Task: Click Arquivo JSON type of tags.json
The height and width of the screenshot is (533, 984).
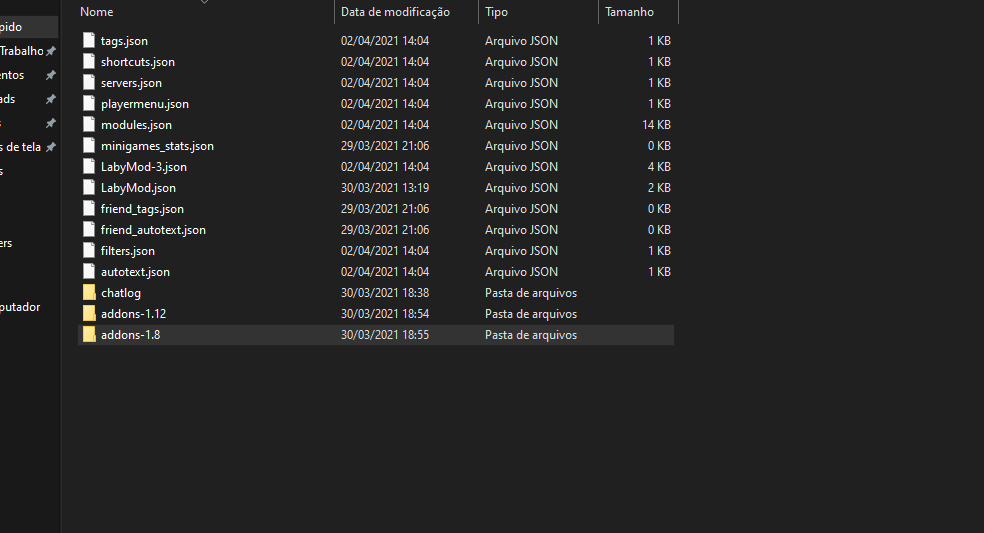Action: pyautogui.click(x=521, y=41)
